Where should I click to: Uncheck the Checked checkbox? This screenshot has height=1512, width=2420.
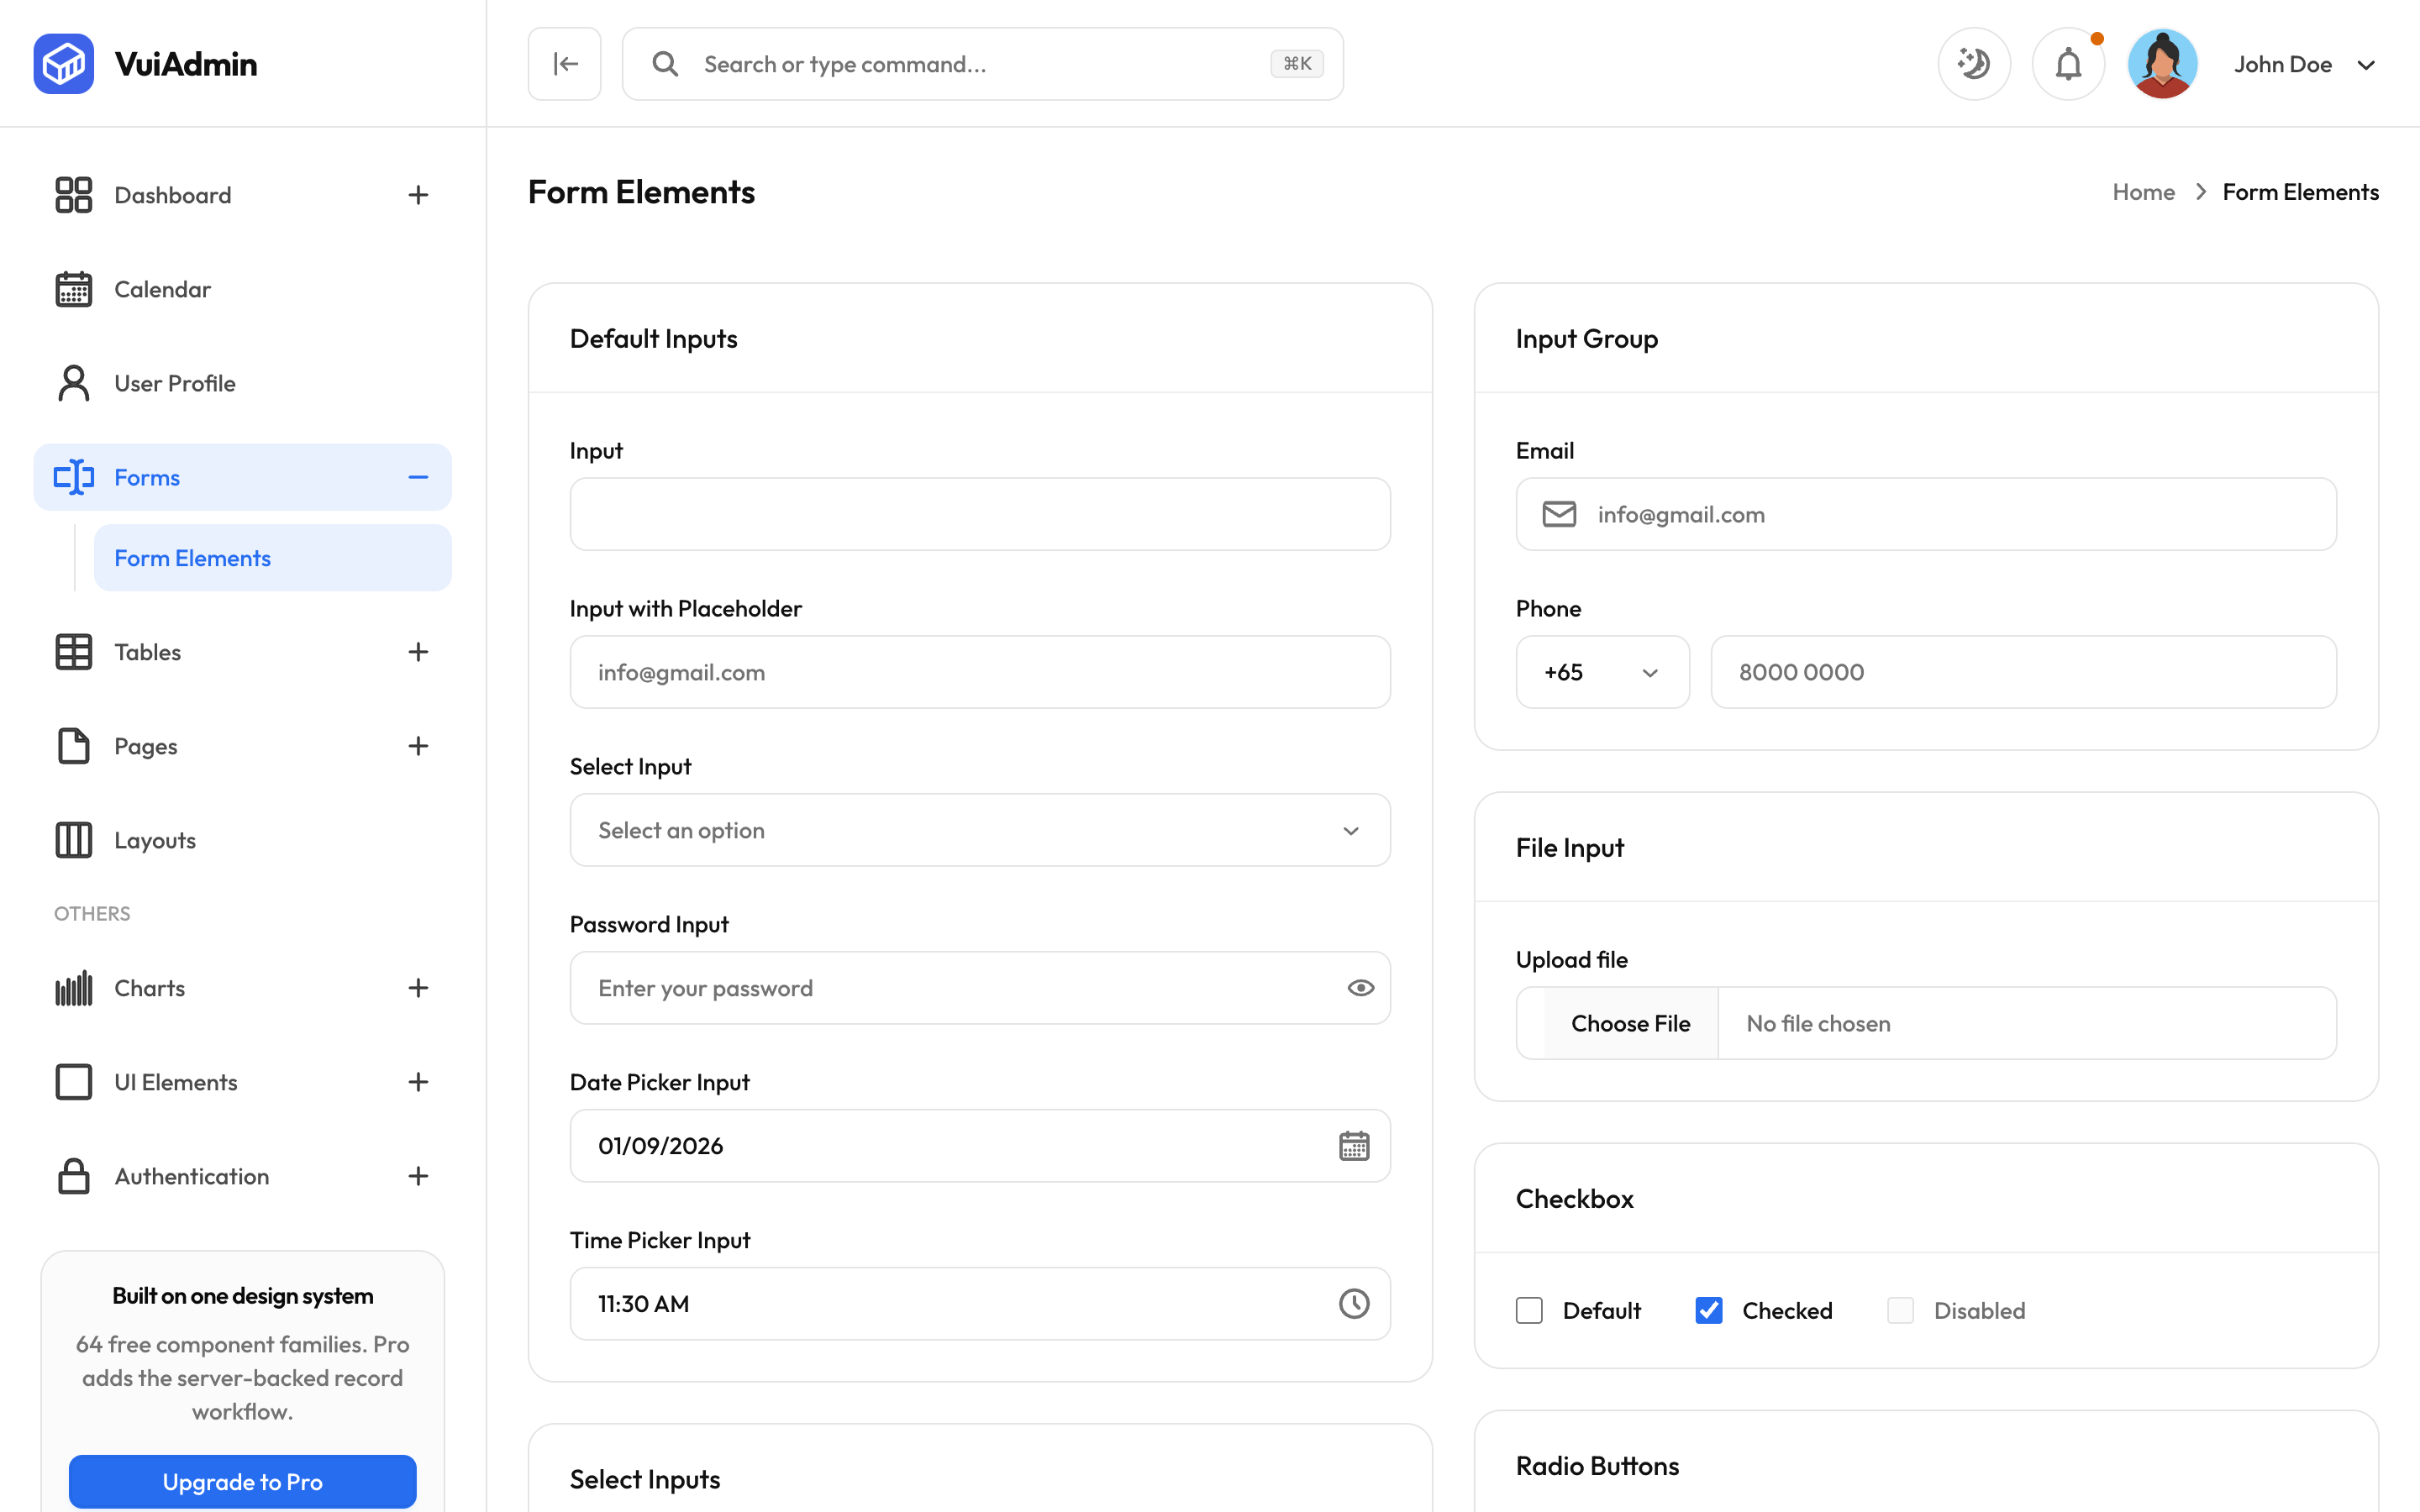(1709, 1310)
